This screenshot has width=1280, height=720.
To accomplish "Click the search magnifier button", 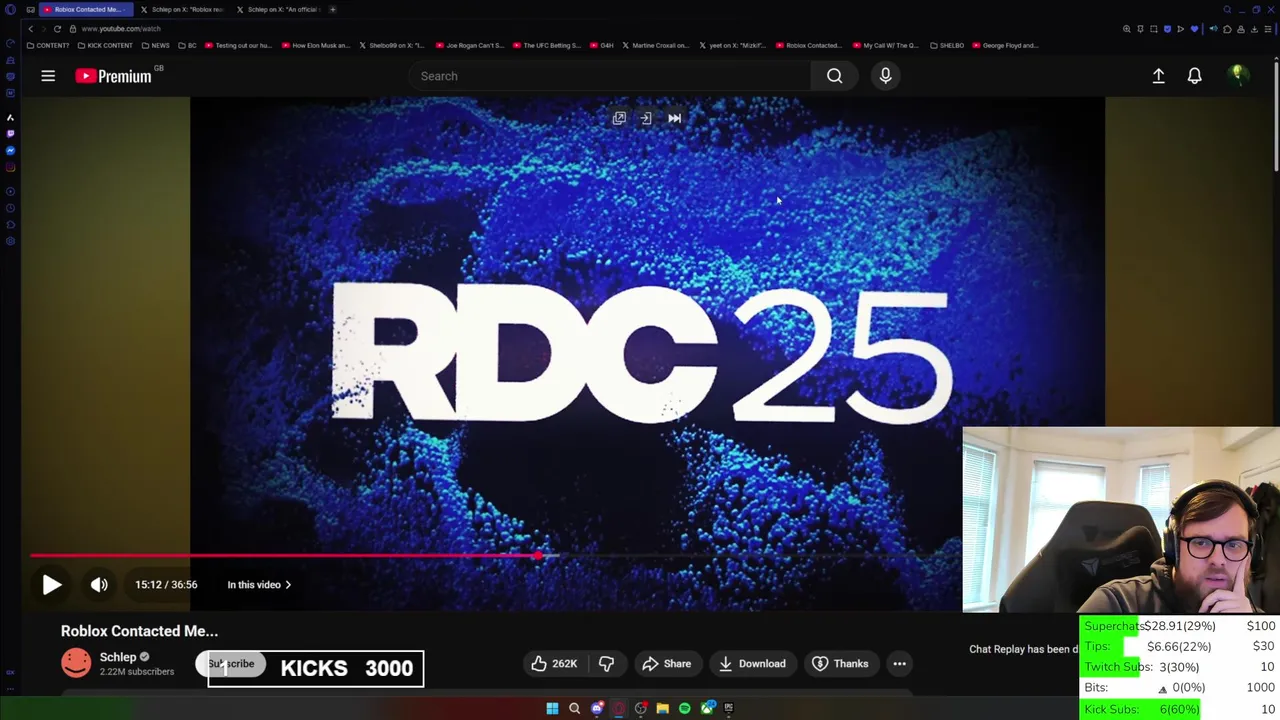I will click(834, 76).
